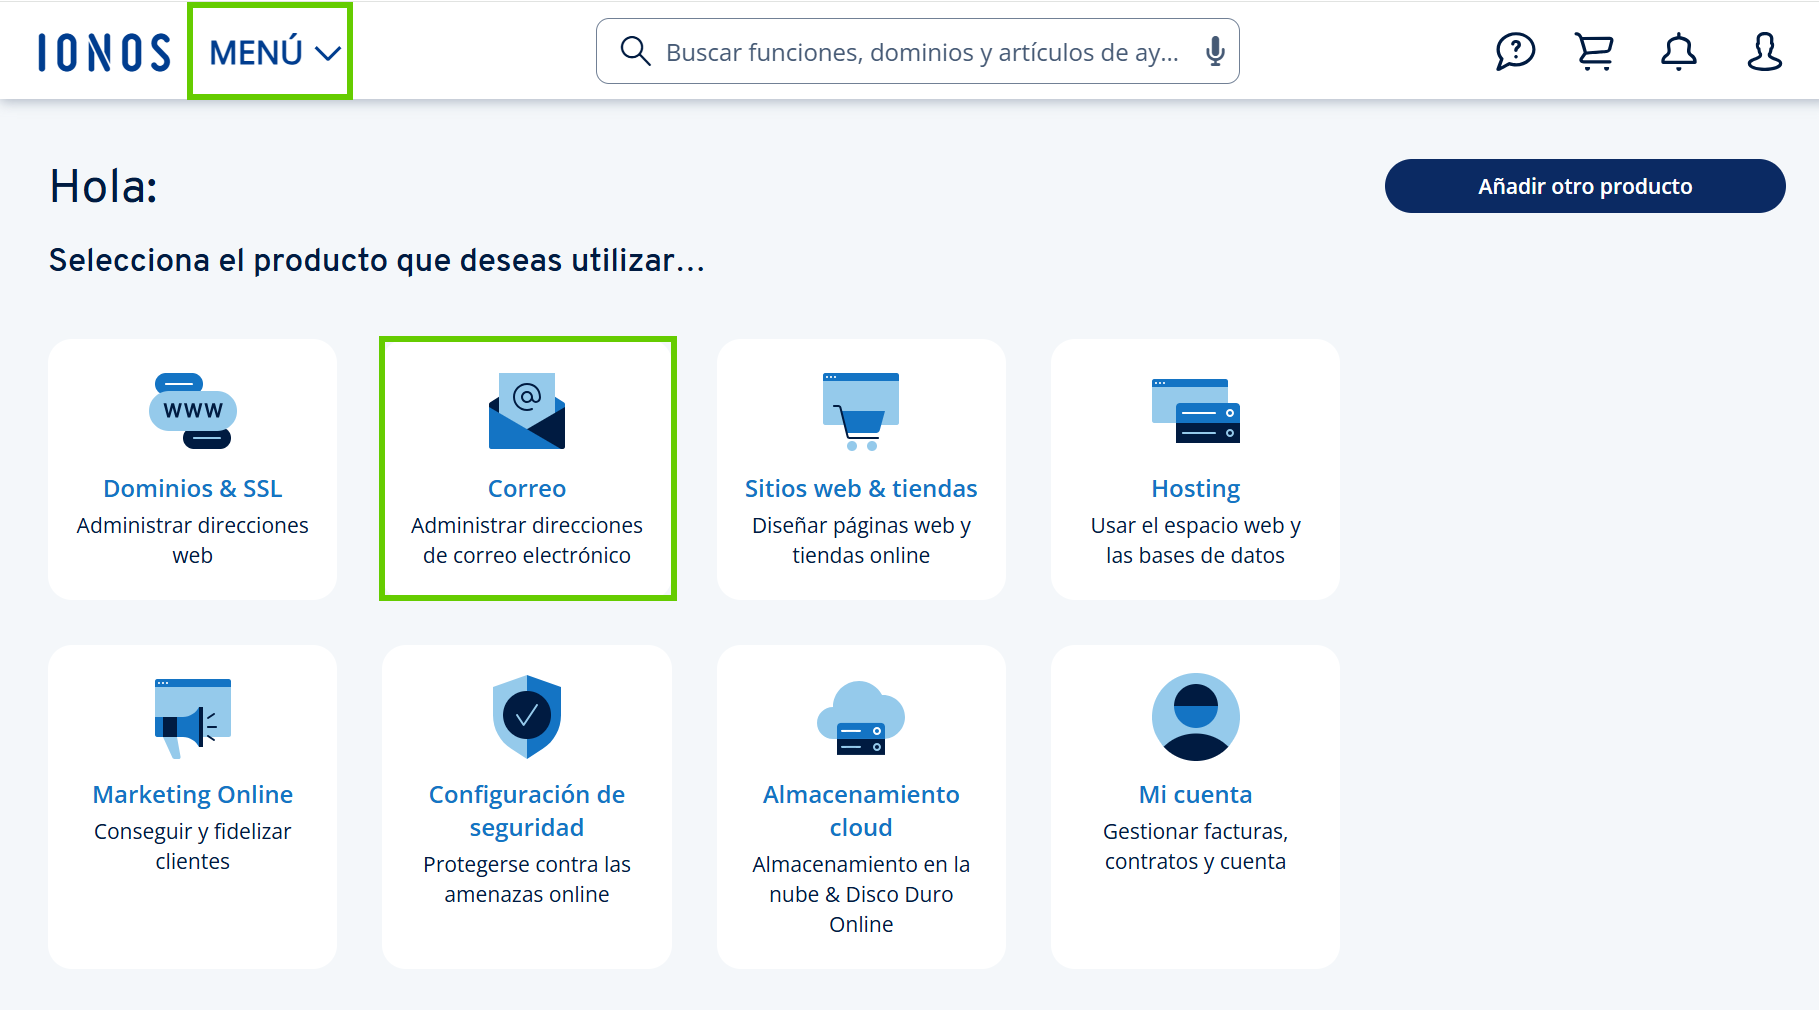Activate voice search microphone icon

(x=1215, y=51)
